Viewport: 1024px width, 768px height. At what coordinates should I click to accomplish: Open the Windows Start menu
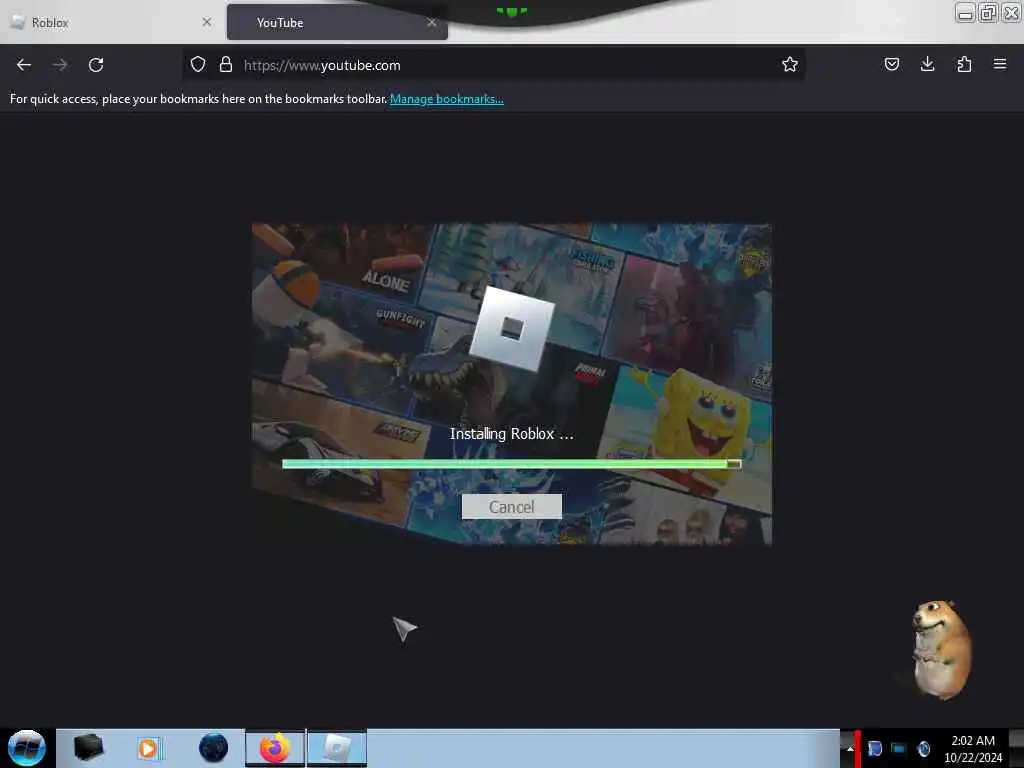[x=27, y=748]
